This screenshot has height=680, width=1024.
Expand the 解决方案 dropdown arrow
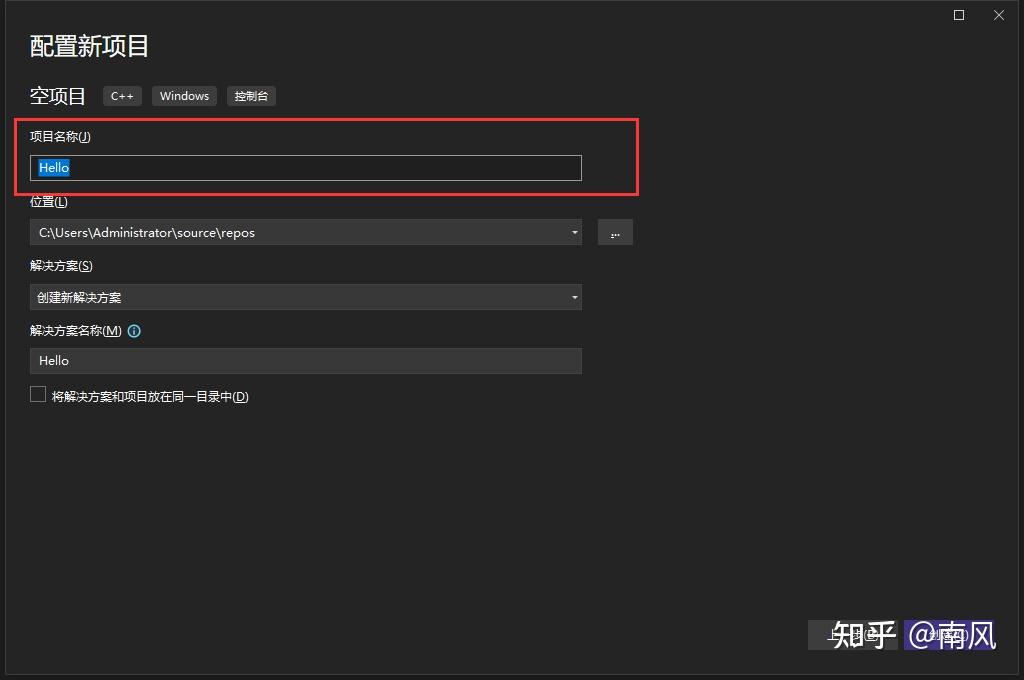(x=574, y=298)
